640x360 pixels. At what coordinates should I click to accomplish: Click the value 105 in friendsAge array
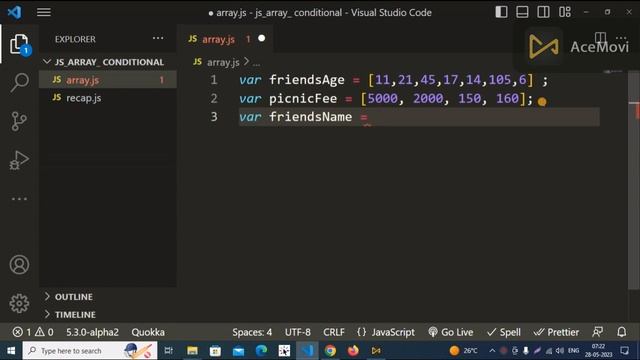pyautogui.click(x=500, y=80)
